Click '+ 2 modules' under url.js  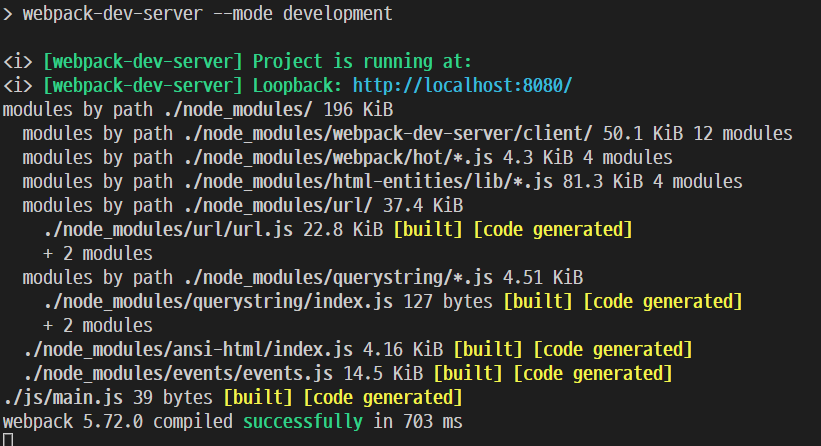98,254
